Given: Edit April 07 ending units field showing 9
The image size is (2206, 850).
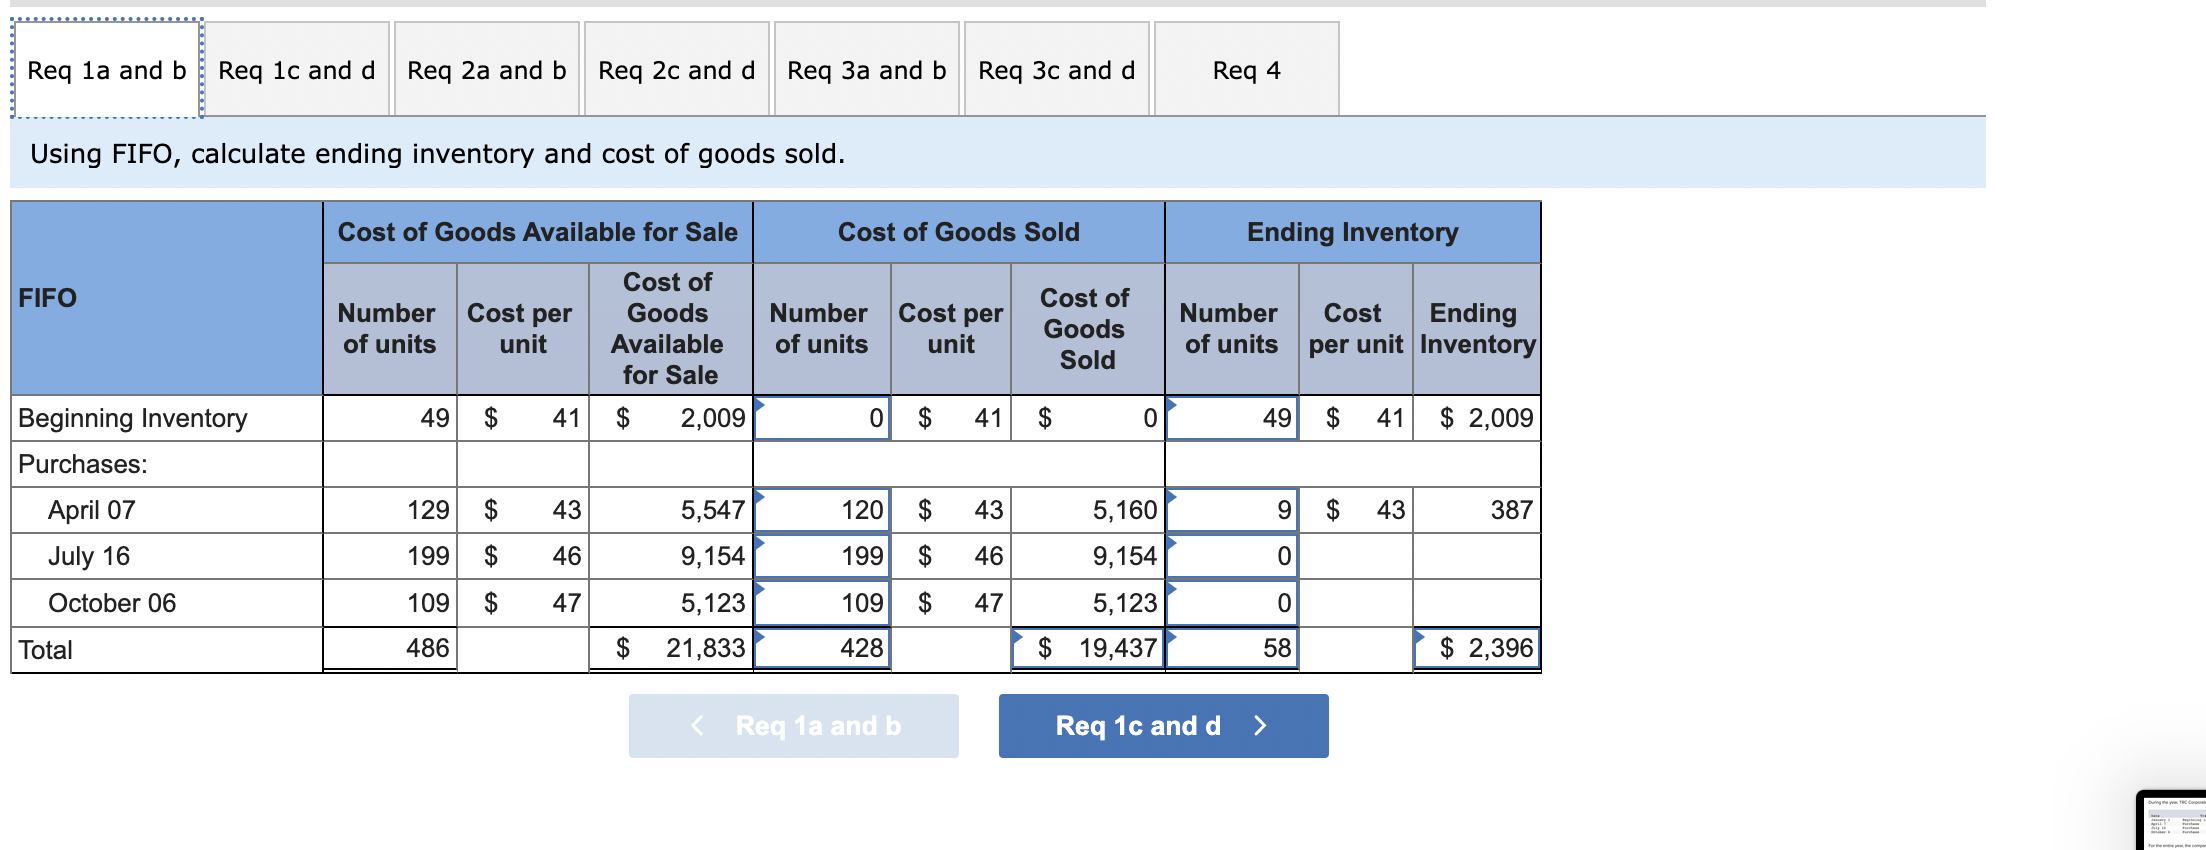Looking at the screenshot, I should [1232, 510].
